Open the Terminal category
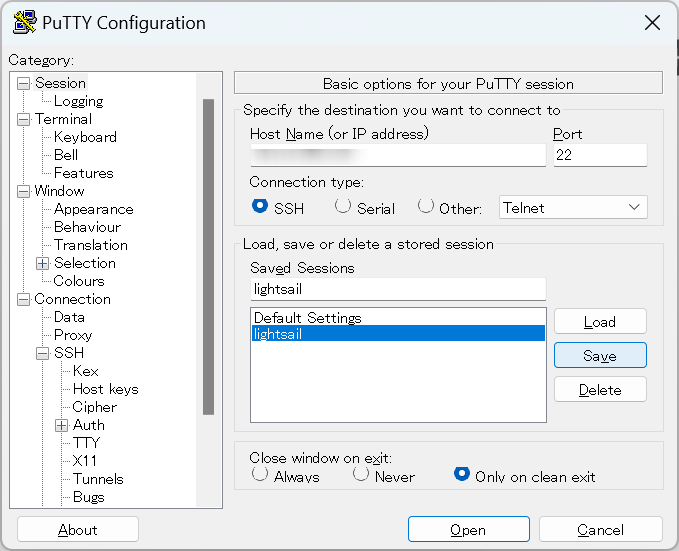The image size is (679, 551). pyautogui.click(x=63, y=119)
